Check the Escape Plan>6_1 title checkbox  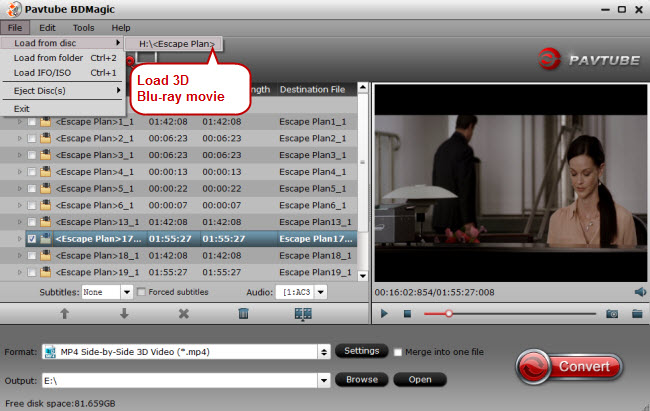[32, 205]
